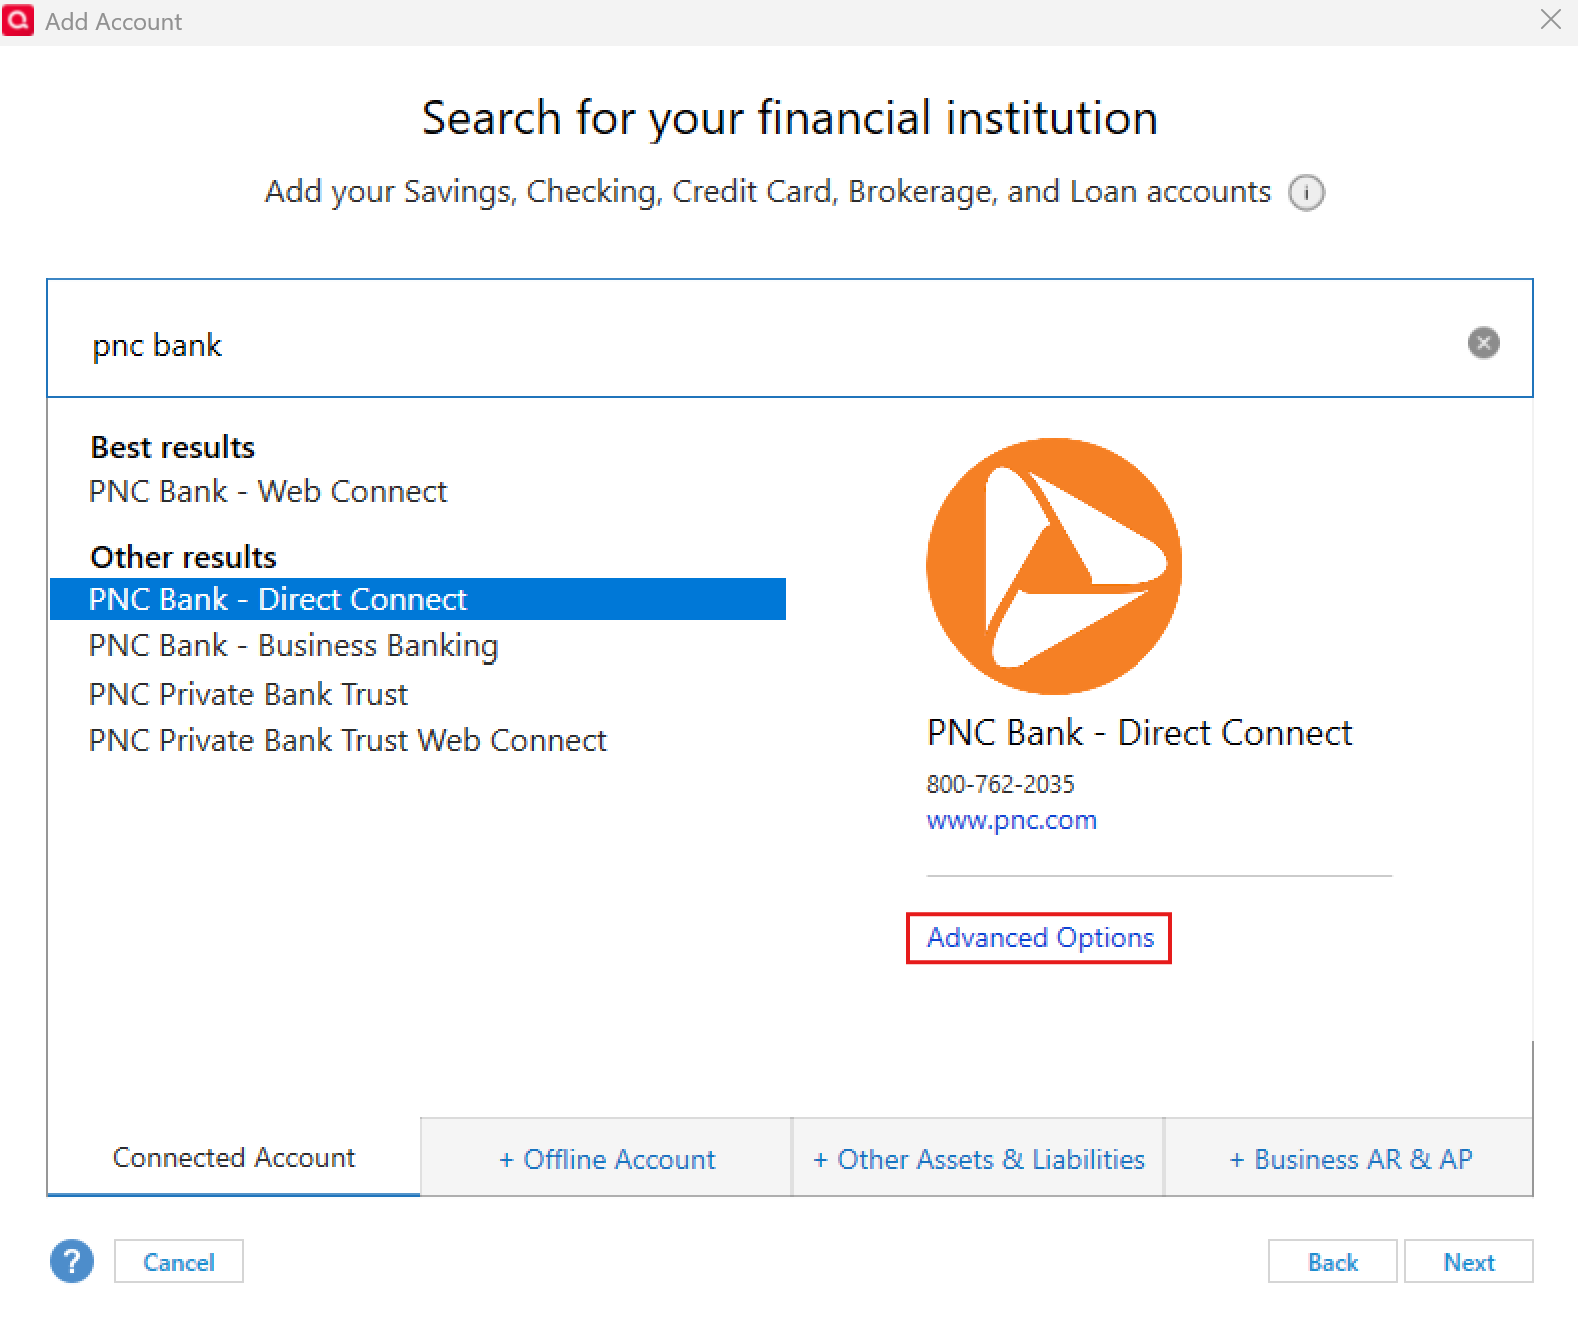Screen dimensions: 1578x1320
Task: Open the + Offline Account tab
Action: tap(607, 1158)
